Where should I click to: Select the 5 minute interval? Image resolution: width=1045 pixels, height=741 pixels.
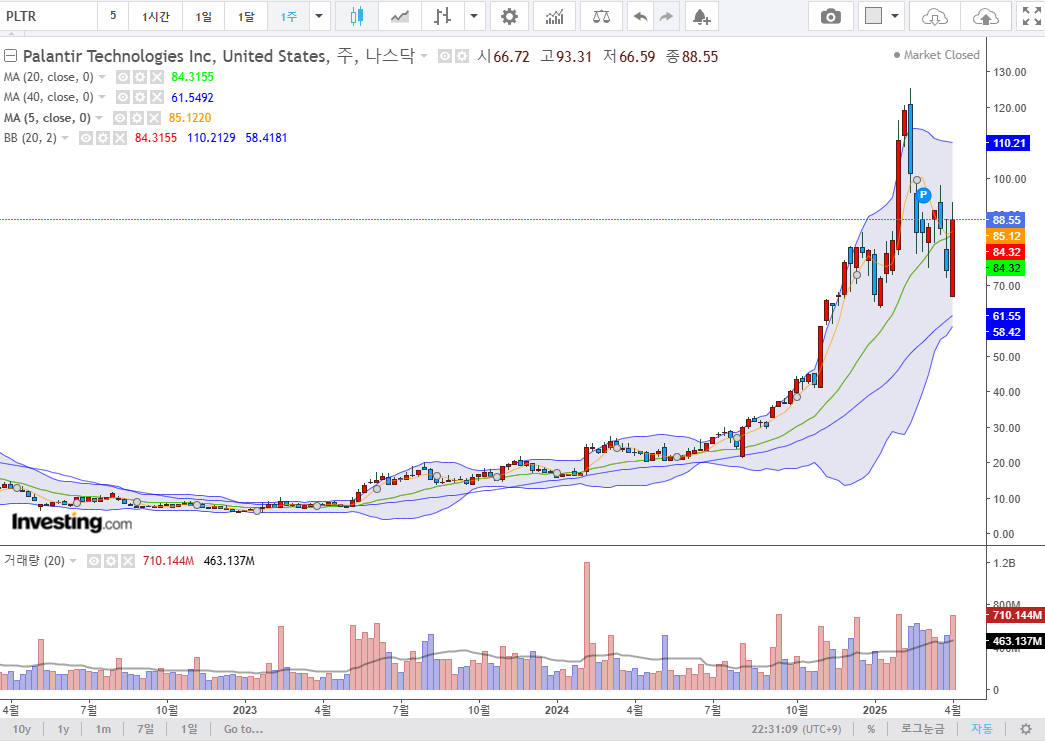click(113, 16)
